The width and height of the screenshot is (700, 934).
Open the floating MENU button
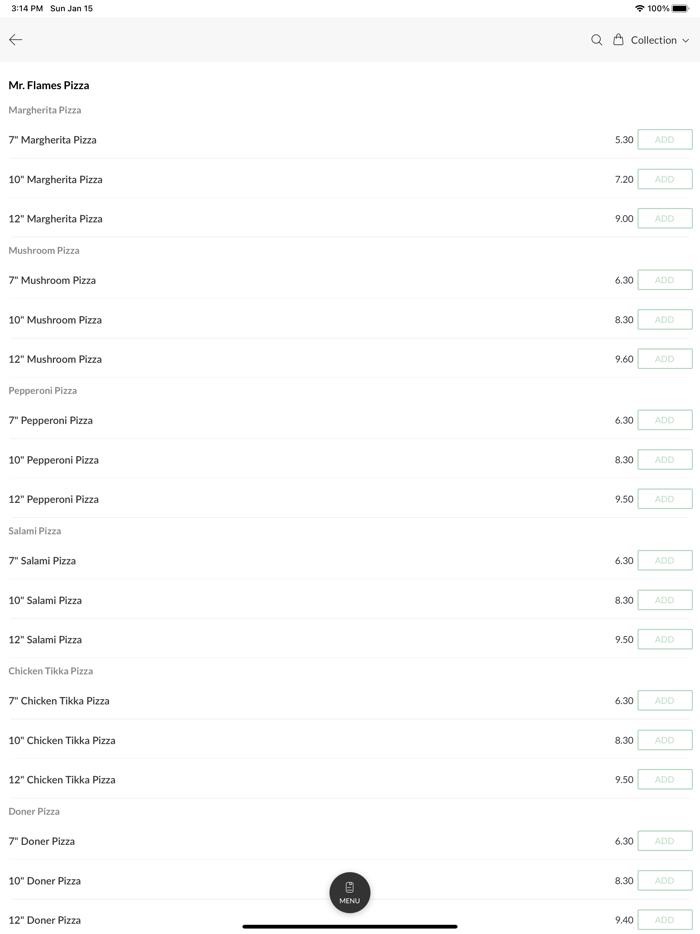click(350, 892)
